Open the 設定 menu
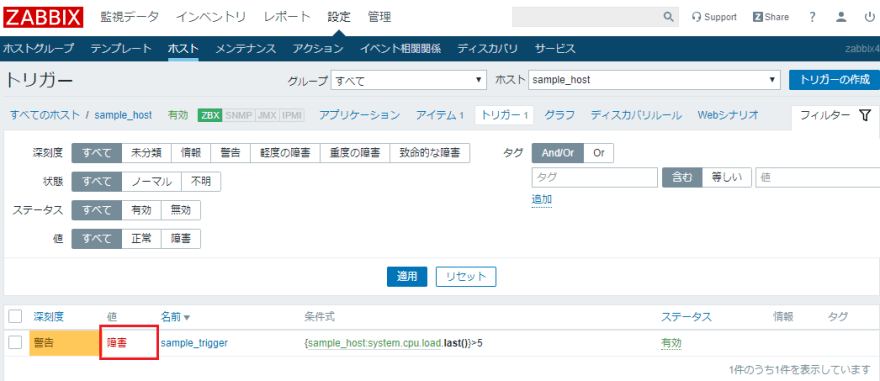The height and width of the screenshot is (381, 880). tap(339, 17)
